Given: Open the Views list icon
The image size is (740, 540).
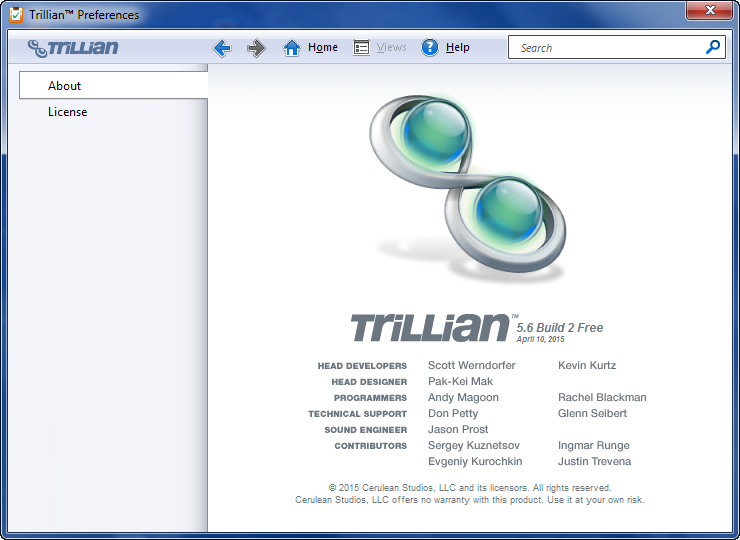Looking at the screenshot, I should coord(362,48).
